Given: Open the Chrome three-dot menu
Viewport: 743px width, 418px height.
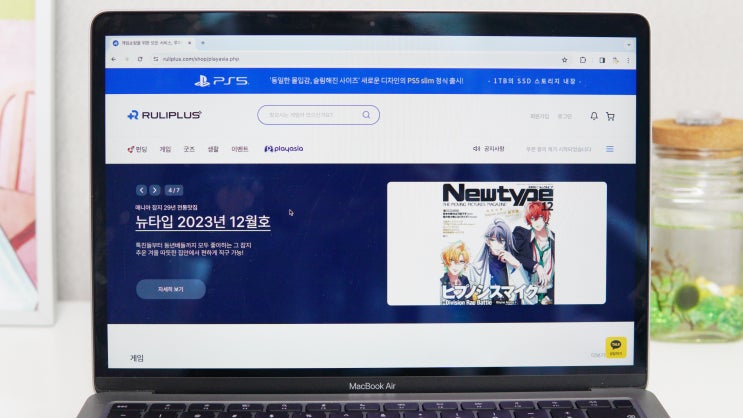Looking at the screenshot, I should pos(628,60).
